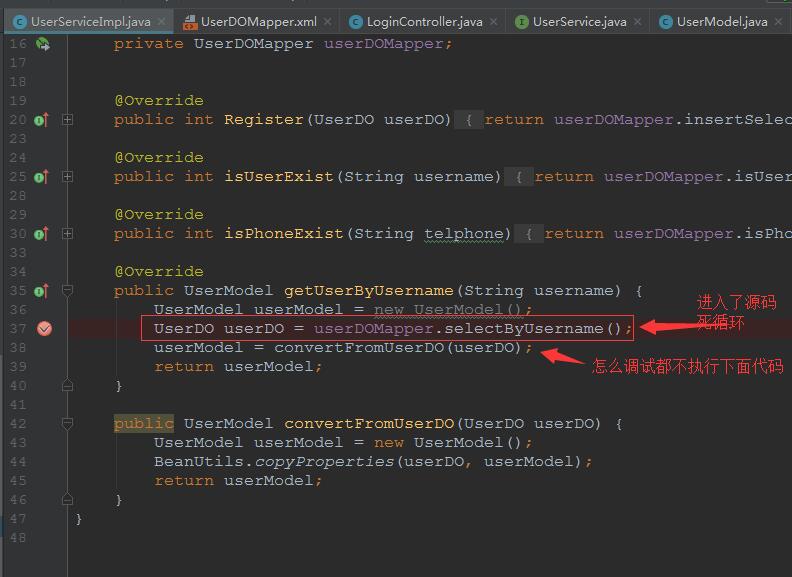The image size is (792, 577).
Task: Expand the folded Register method
Action: (67, 120)
